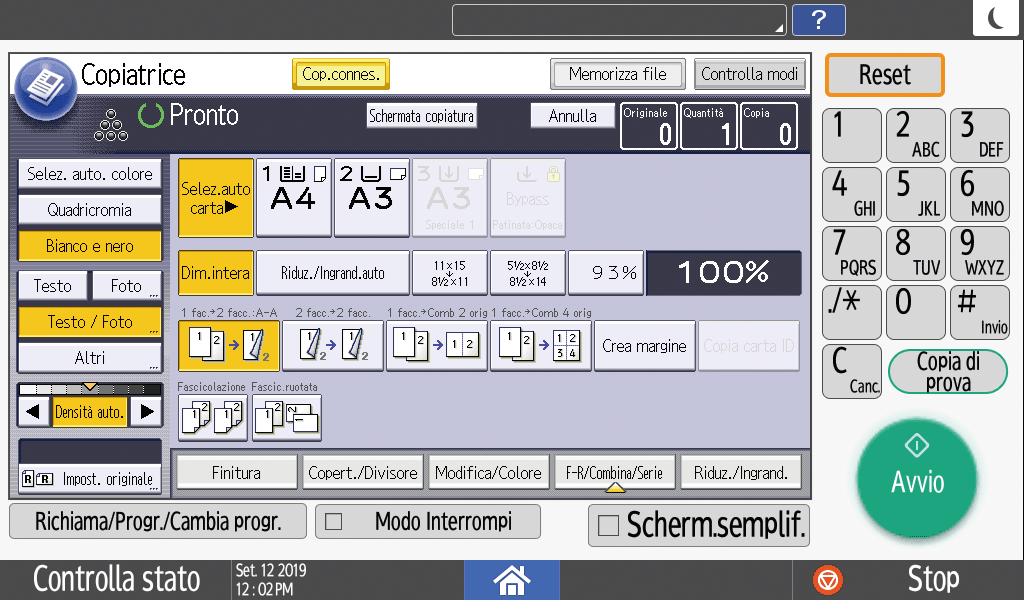This screenshot has height=600, width=1024.
Task: Select Bianco e nero color mode
Action: 89,246
